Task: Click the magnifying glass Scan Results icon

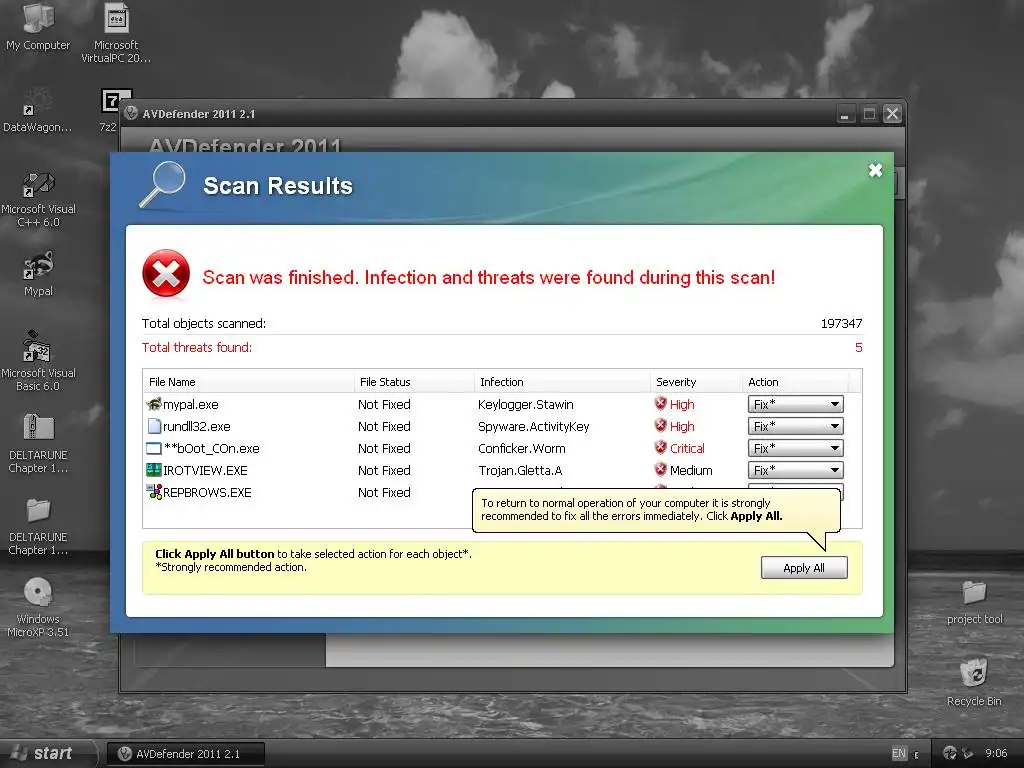Action: point(163,185)
